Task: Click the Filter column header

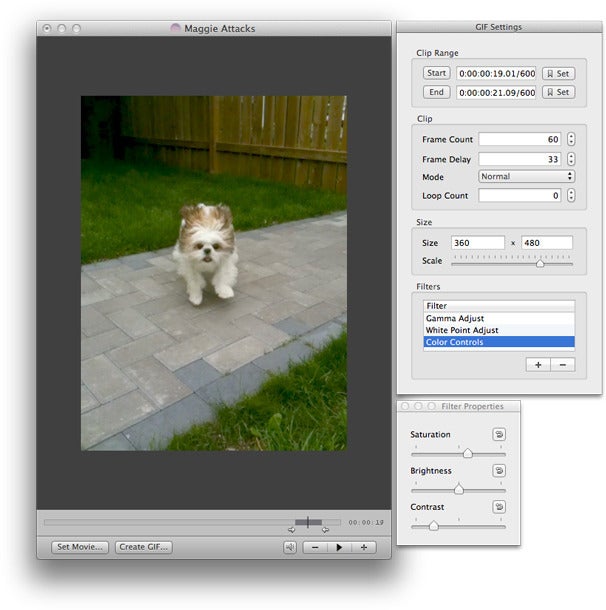Action: tap(499, 306)
